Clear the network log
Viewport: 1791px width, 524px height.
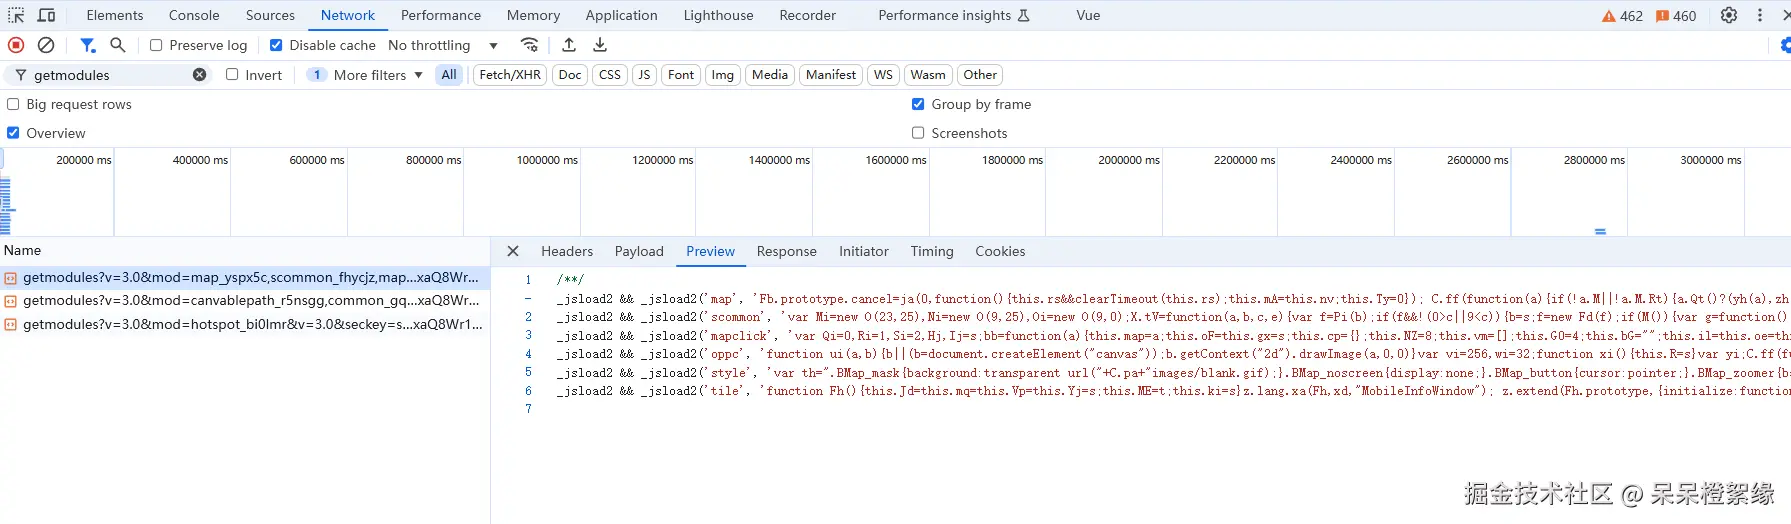(46, 45)
